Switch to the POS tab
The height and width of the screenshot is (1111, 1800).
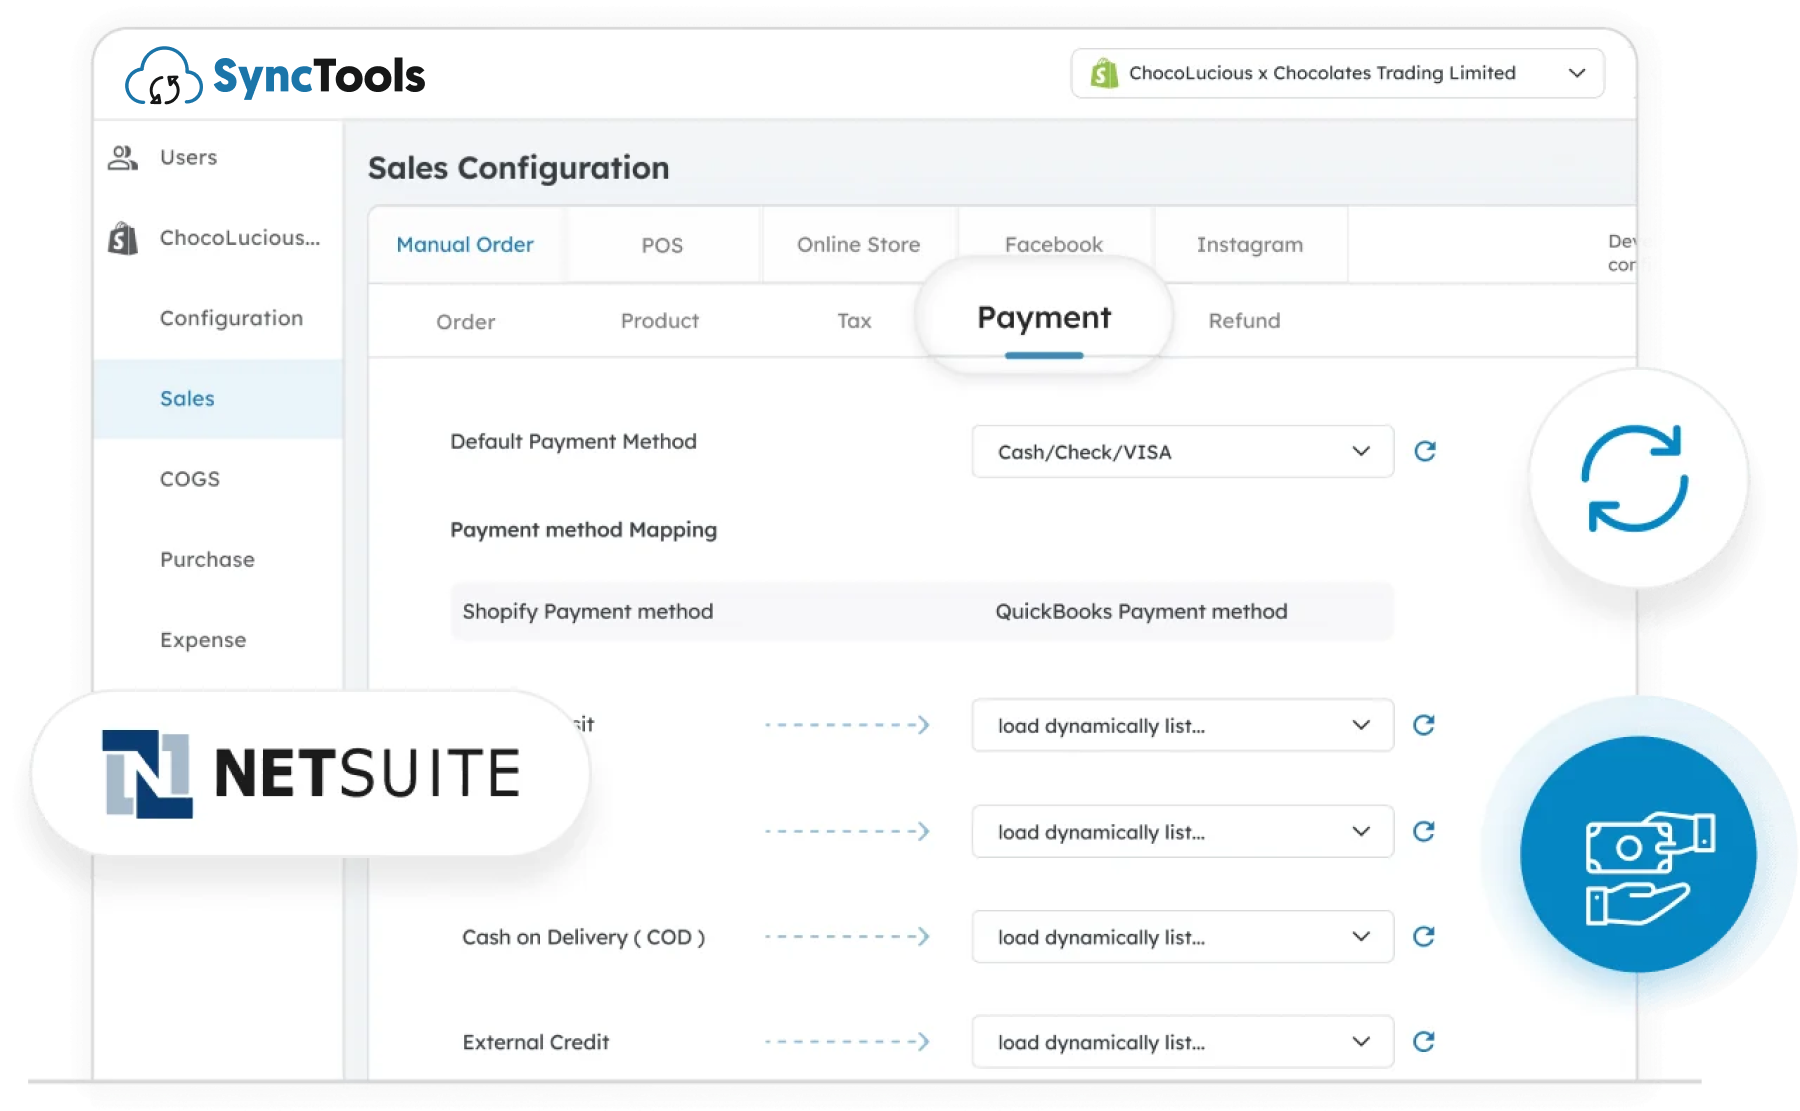click(x=662, y=245)
